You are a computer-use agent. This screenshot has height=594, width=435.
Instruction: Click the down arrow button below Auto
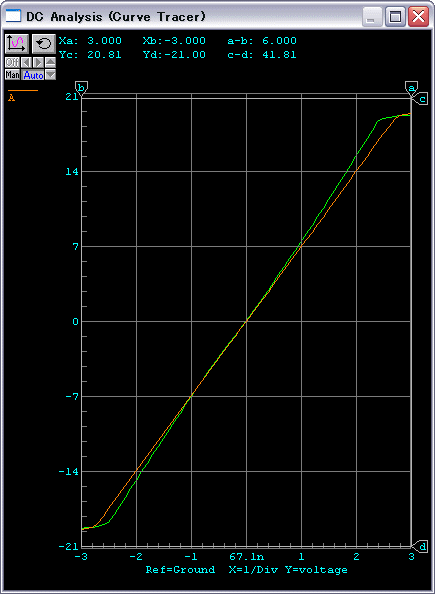(x=50, y=75)
